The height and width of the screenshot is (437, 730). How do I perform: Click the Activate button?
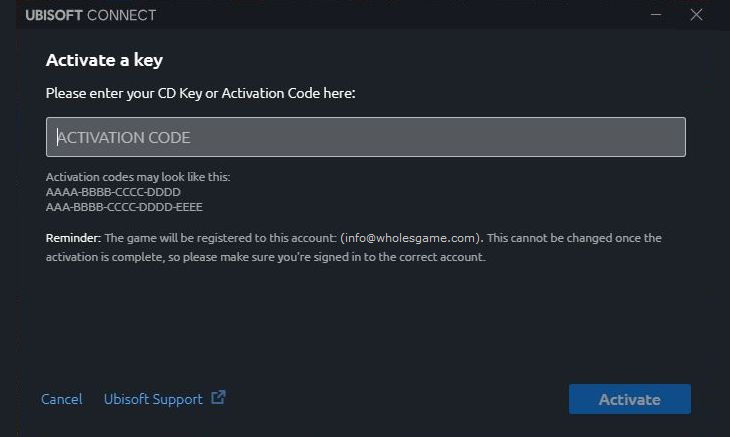click(629, 399)
